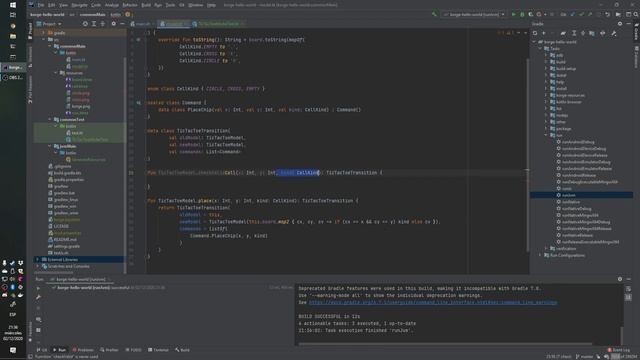Expand the build task group in Gradle
Screen dimensions: 640x360
pos(546,62)
